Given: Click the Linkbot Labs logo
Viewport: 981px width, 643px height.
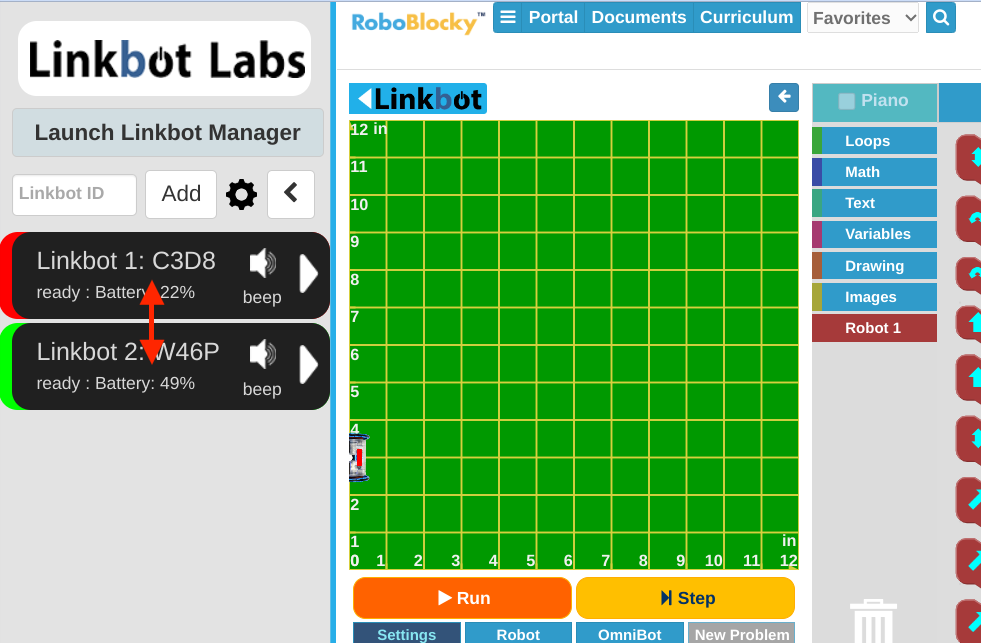Looking at the screenshot, I should coord(165,59).
